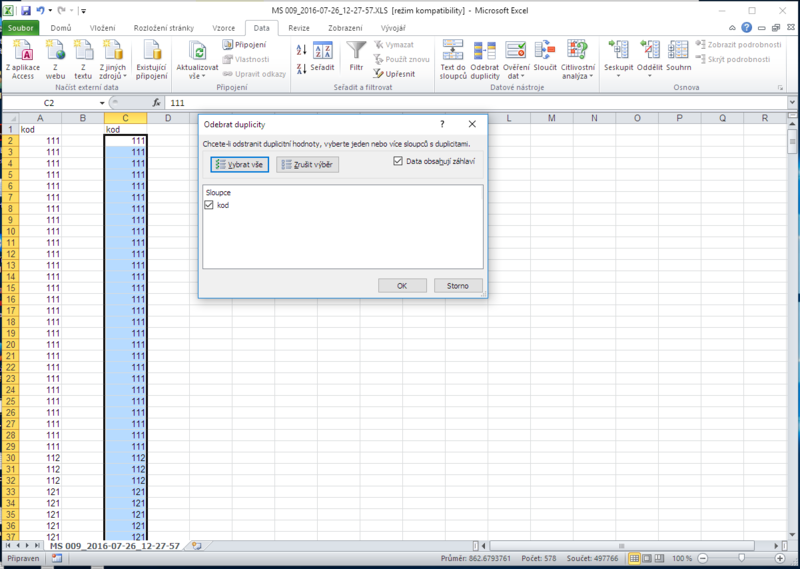The image size is (800, 569).
Task: Click cell A1 containing kod
Action: pyautogui.click(x=40, y=130)
